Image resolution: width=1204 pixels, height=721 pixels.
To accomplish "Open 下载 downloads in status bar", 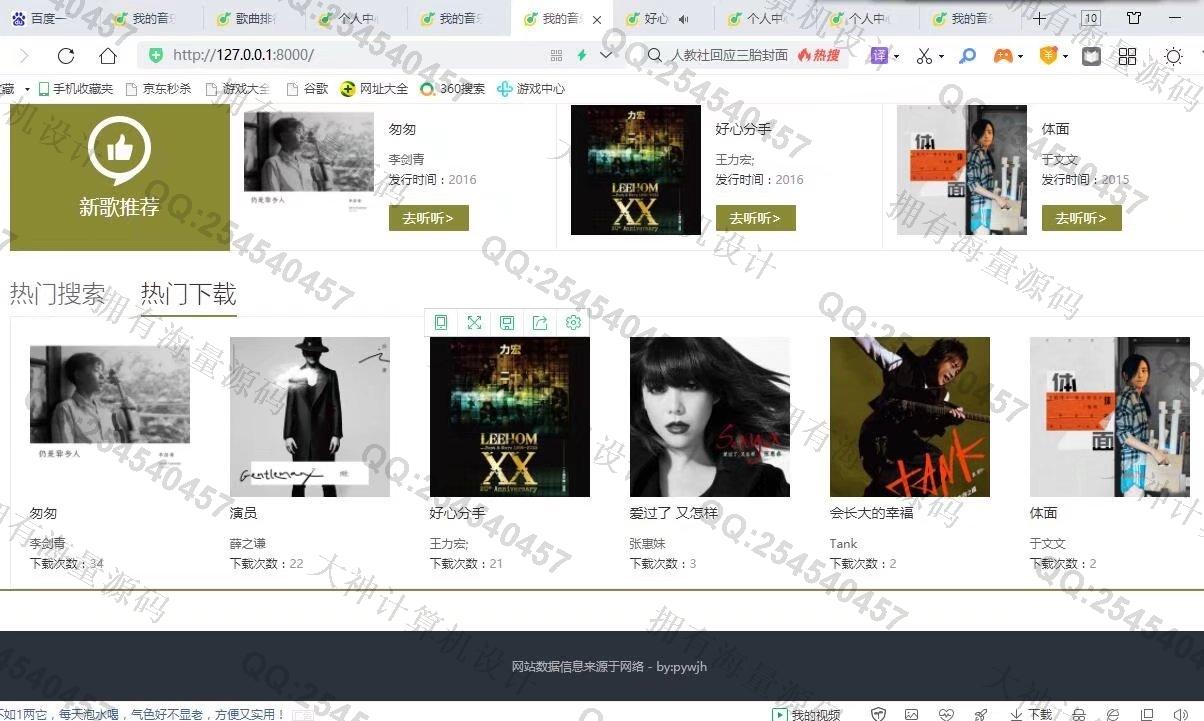I will 1031,714.
